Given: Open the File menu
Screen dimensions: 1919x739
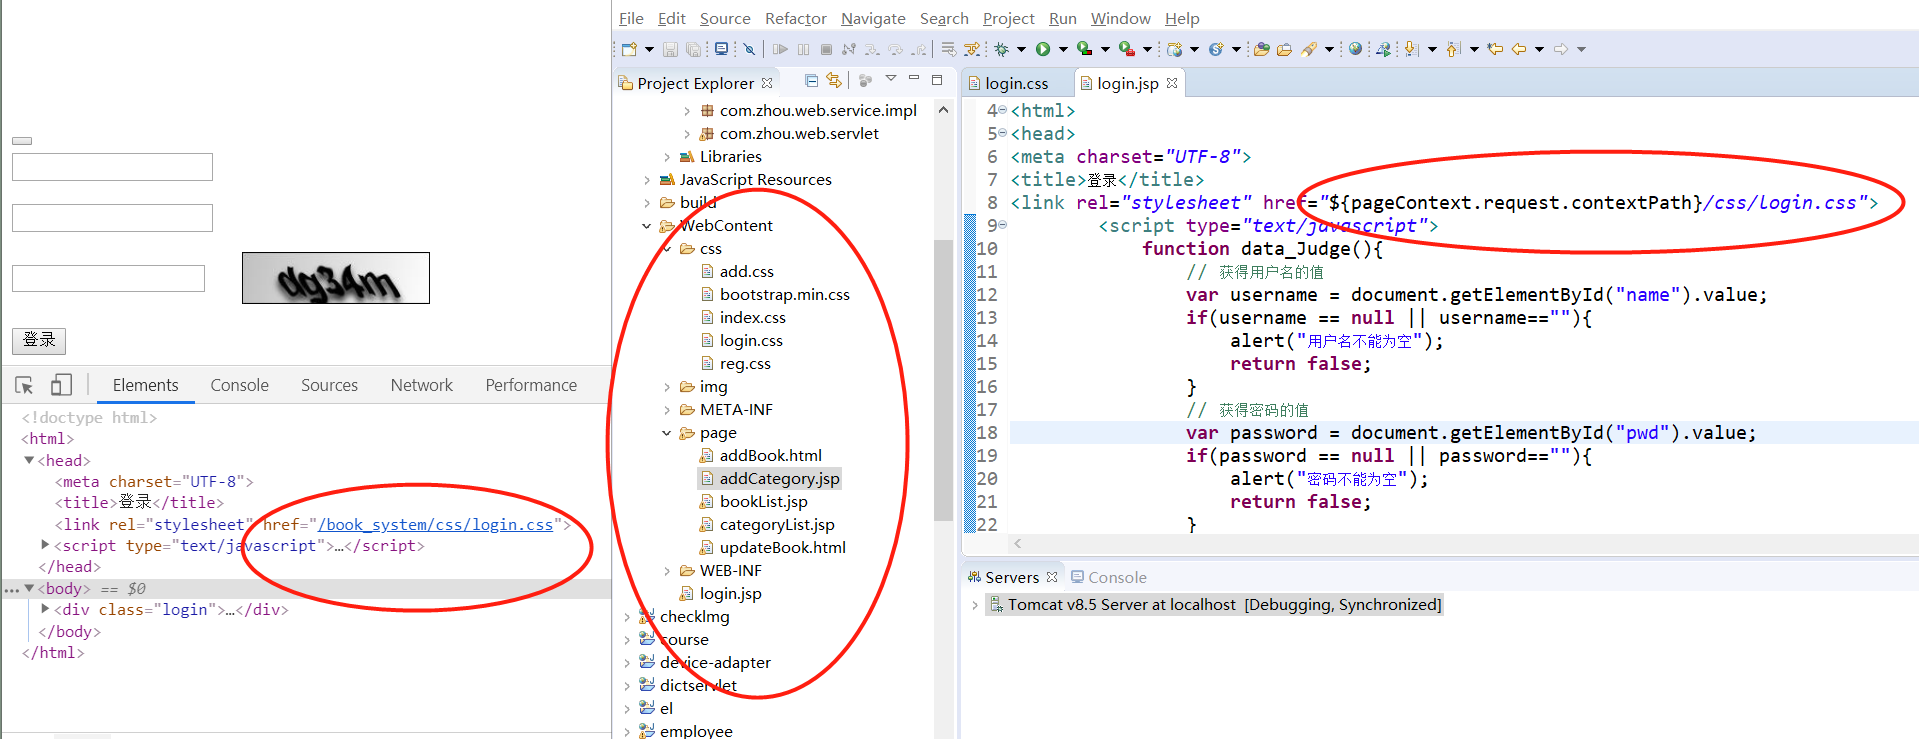Looking at the screenshot, I should pos(631,18).
